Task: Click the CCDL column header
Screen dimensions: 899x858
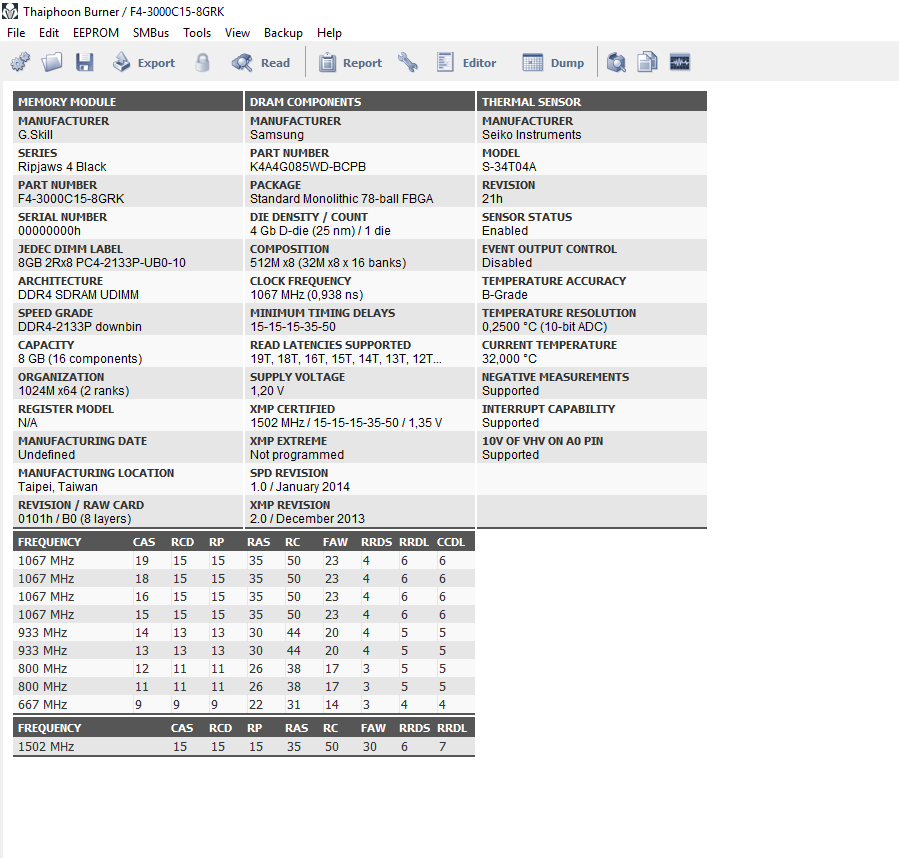Action: (451, 542)
